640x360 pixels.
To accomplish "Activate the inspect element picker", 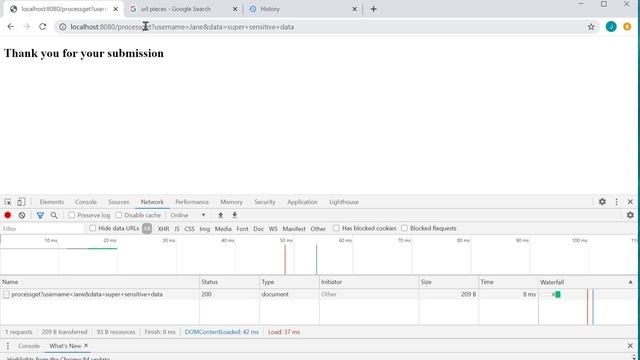I will [x=8, y=202].
